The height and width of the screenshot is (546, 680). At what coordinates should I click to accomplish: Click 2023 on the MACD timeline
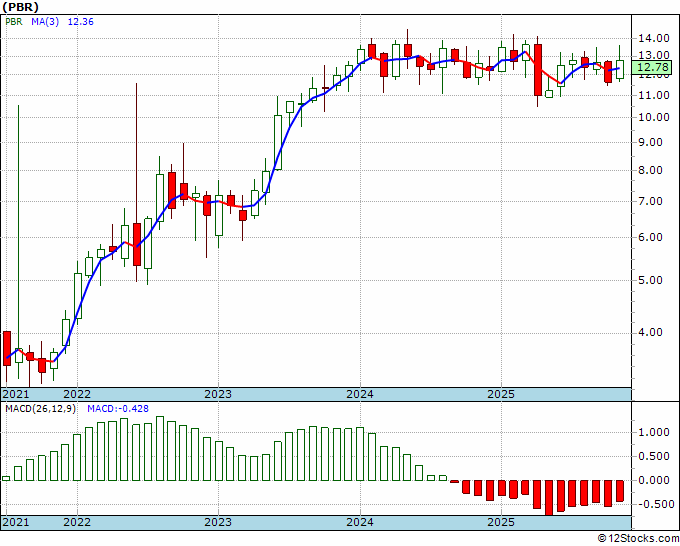point(218,522)
